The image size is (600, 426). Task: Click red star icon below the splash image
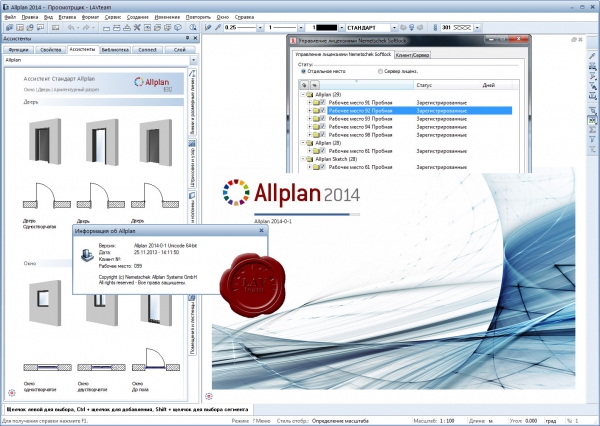209,396
